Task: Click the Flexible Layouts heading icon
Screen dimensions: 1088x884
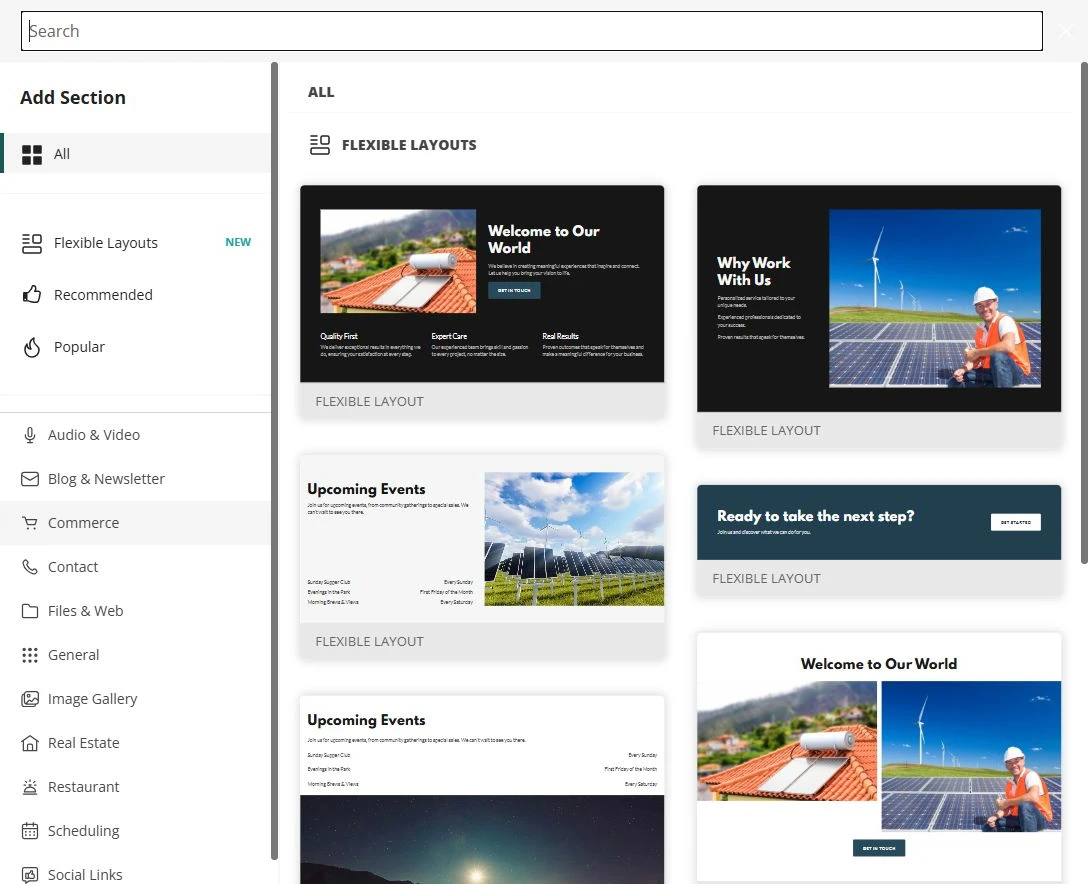Action: [x=320, y=145]
